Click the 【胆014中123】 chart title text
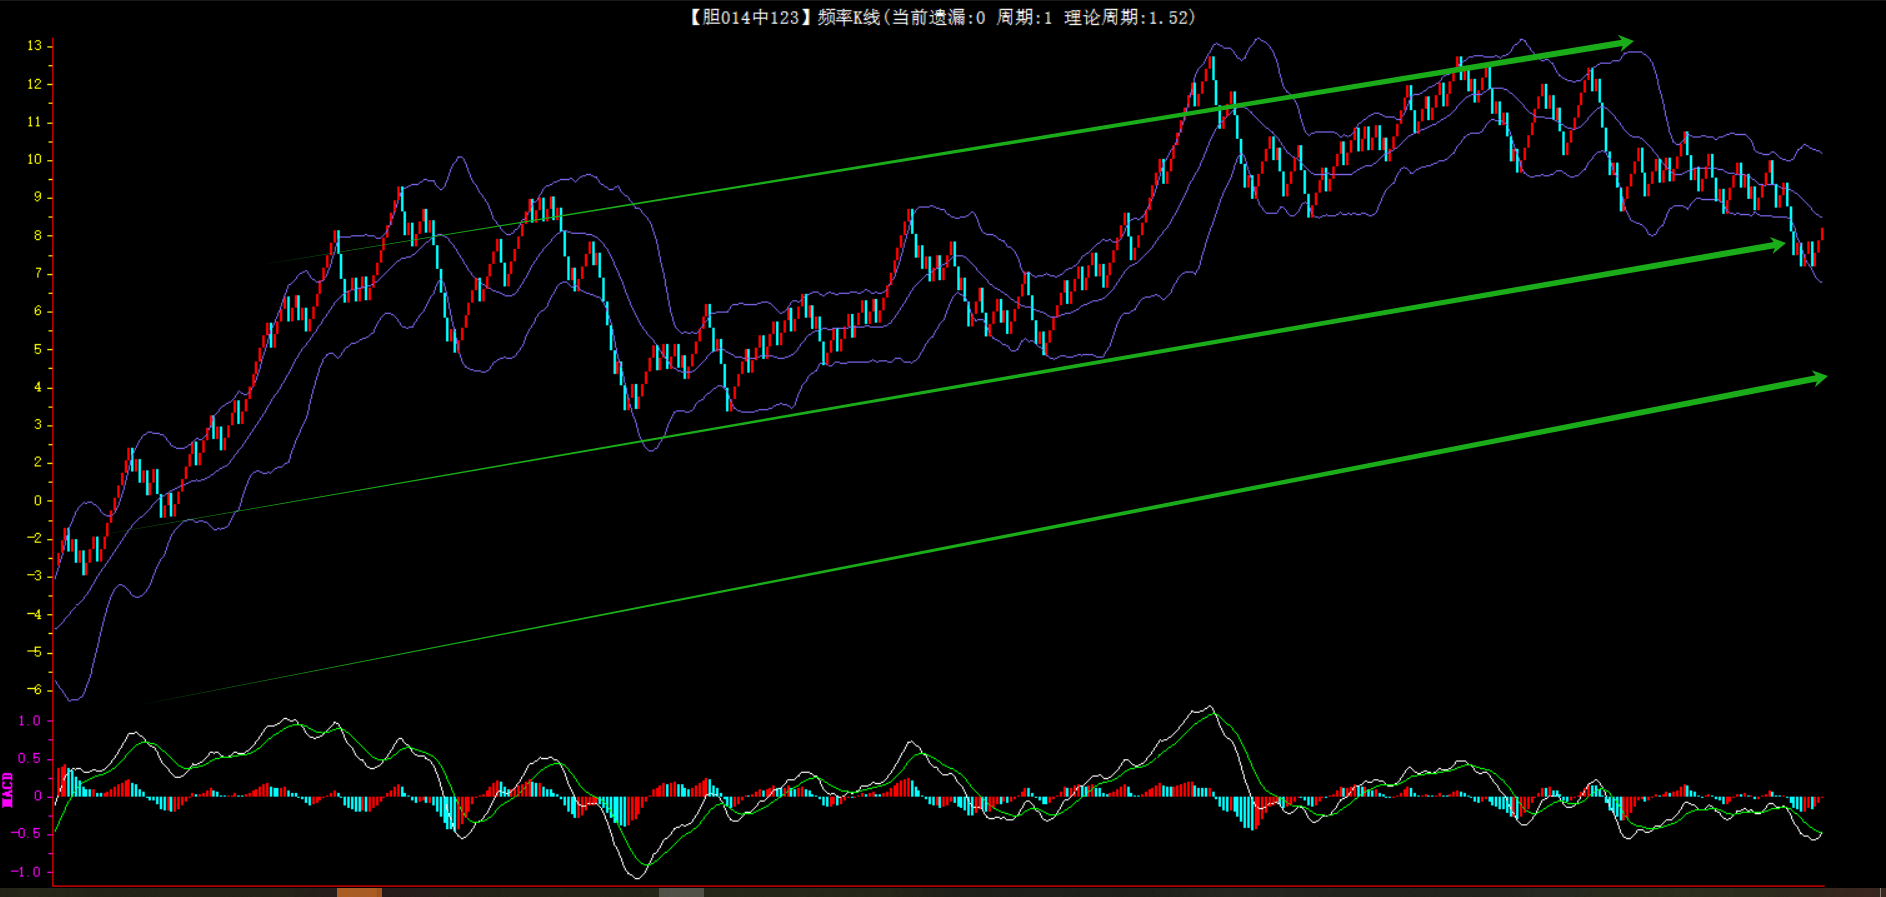The height and width of the screenshot is (897, 1886). point(744,17)
